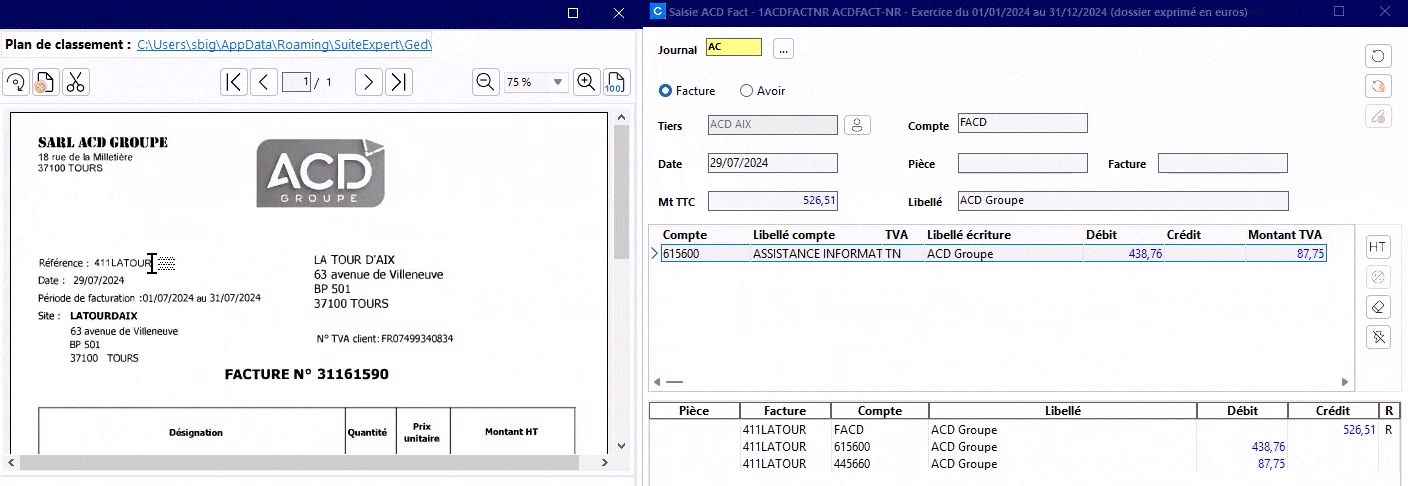Click the invoice number FACTURE N° 31161590
Image resolution: width=1408 pixels, height=486 pixels.
click(x=306, y=375)
